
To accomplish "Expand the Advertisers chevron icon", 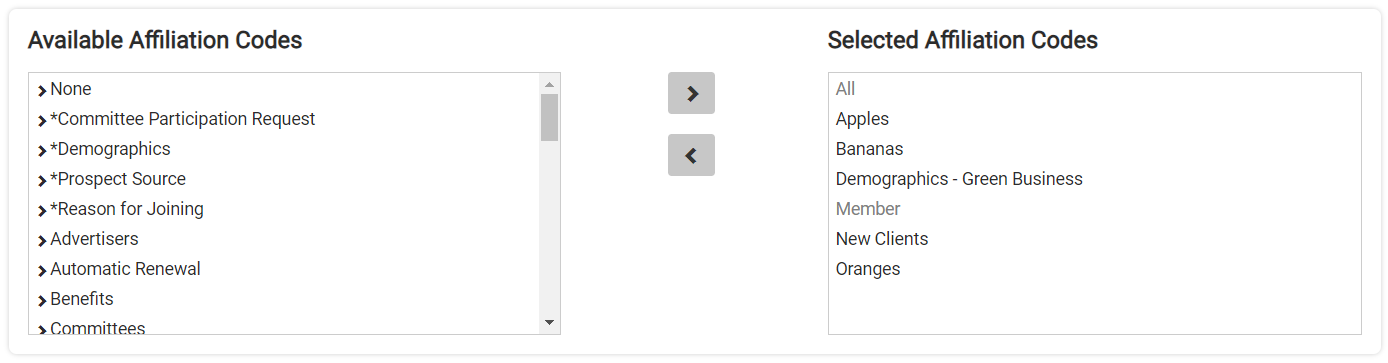I will 42,241.
